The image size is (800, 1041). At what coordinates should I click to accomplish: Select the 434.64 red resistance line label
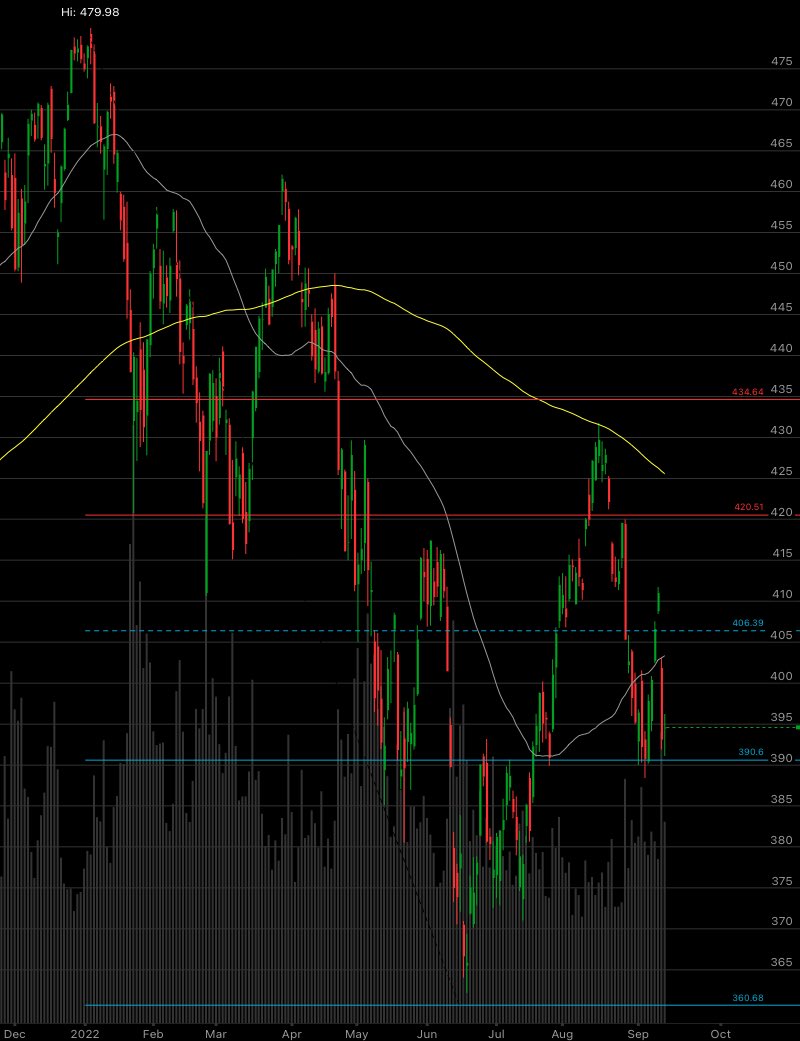coord(748,392)
